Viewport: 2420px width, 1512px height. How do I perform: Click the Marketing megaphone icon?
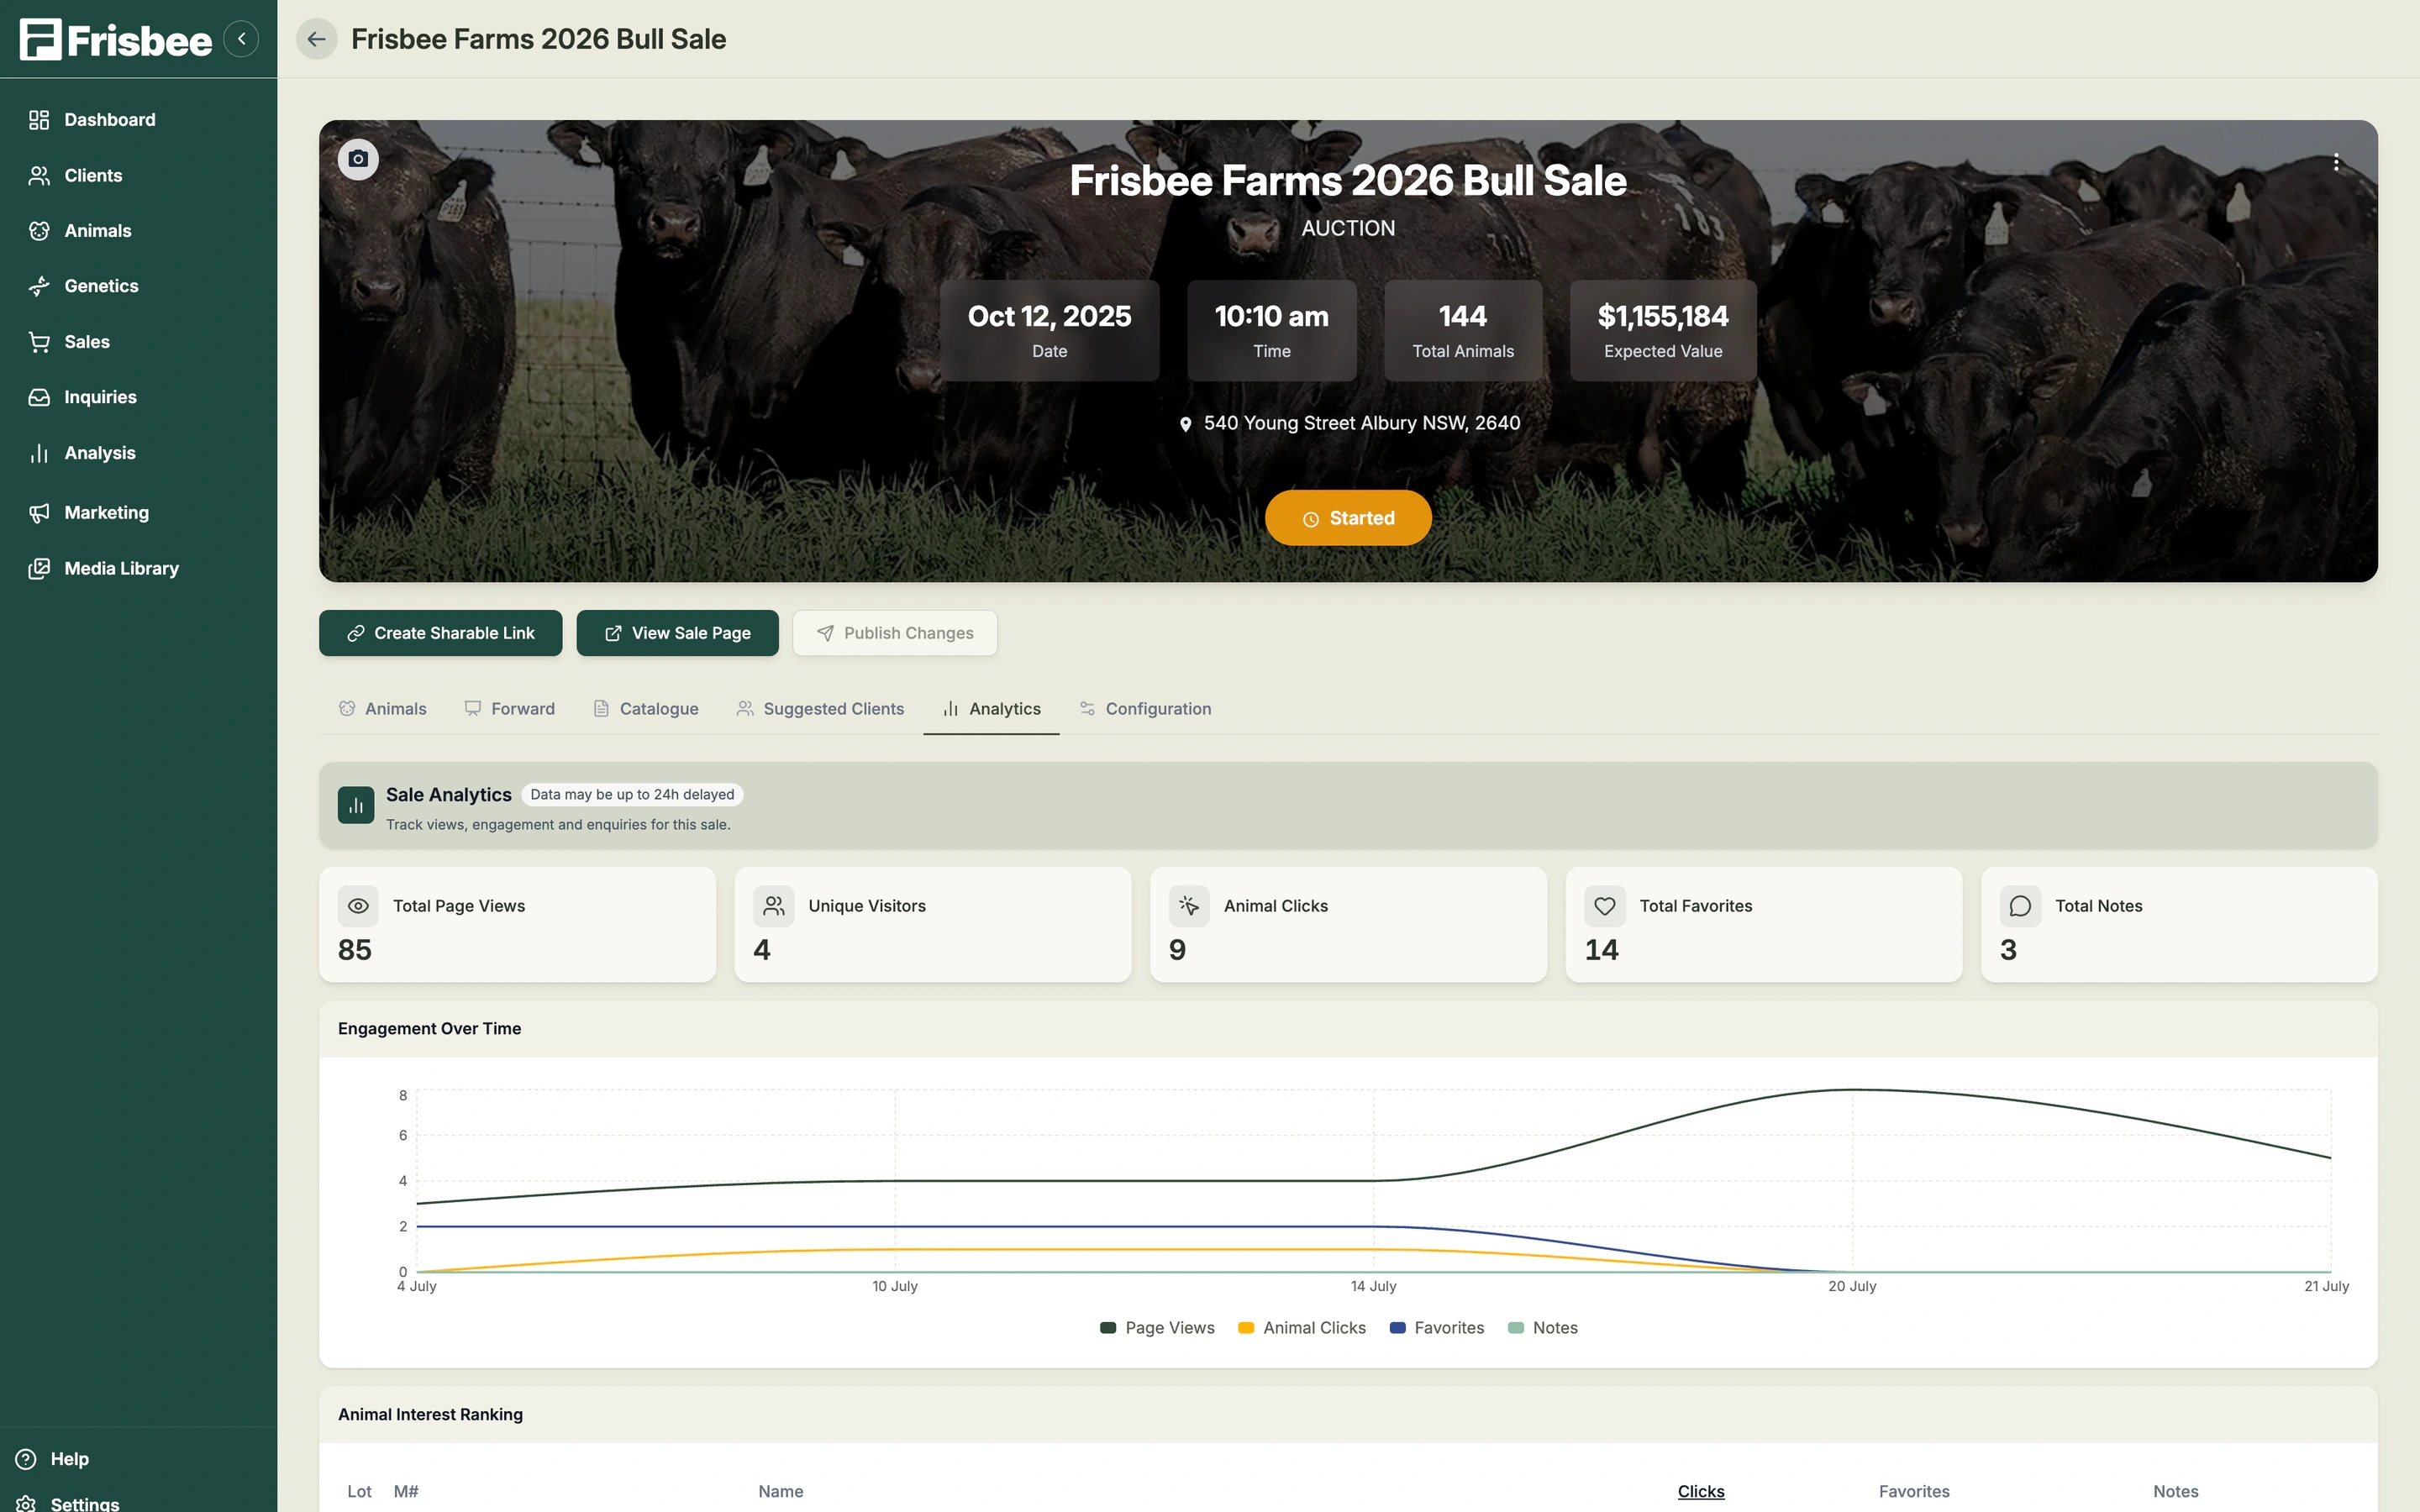(x=39, y=513)
